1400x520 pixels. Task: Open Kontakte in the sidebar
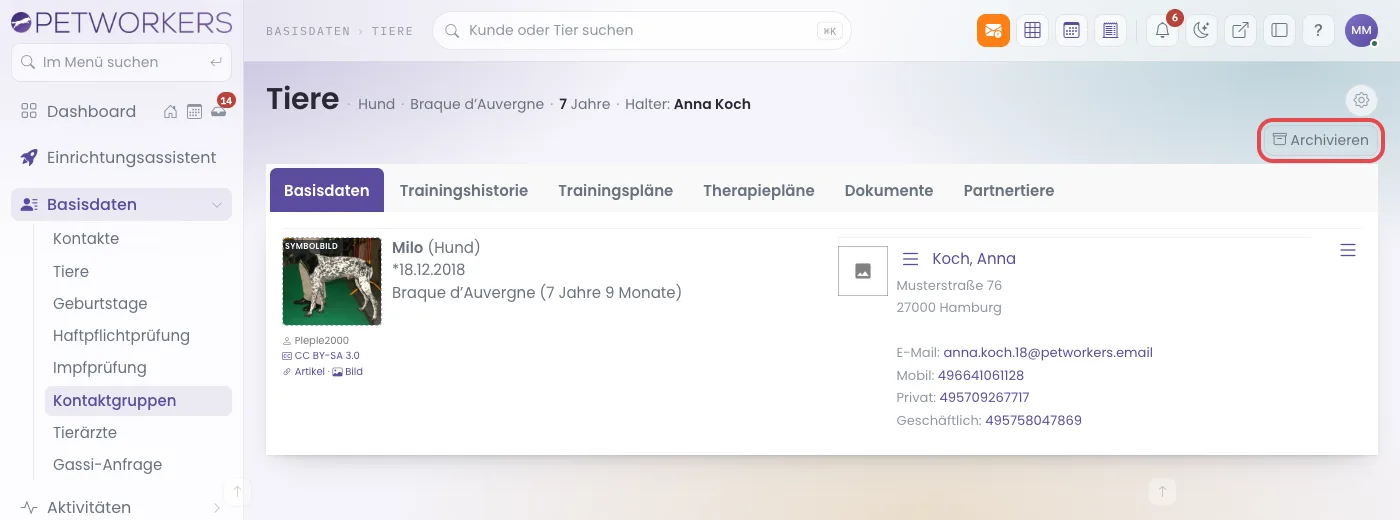pyautogui.click(x=86, y=238)
